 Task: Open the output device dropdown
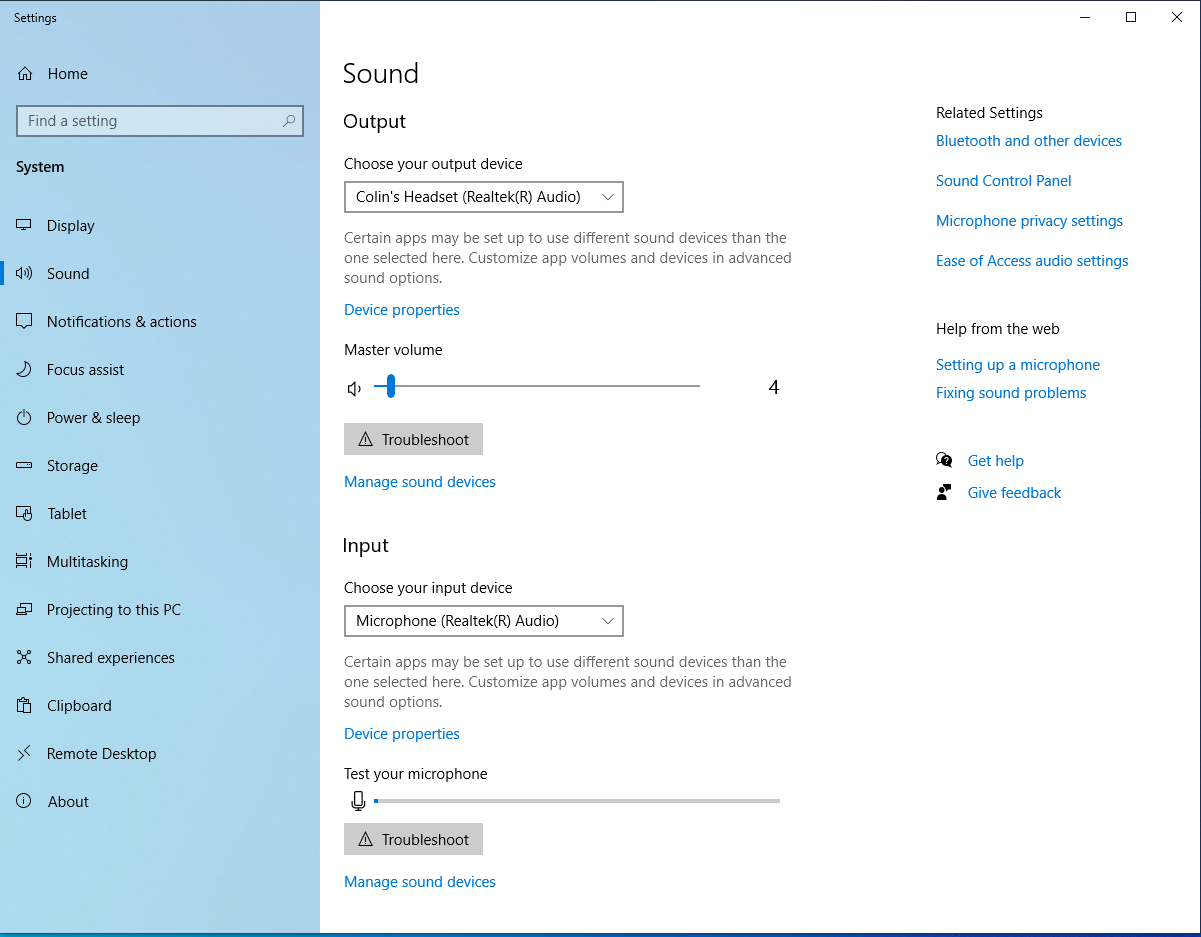484,197
